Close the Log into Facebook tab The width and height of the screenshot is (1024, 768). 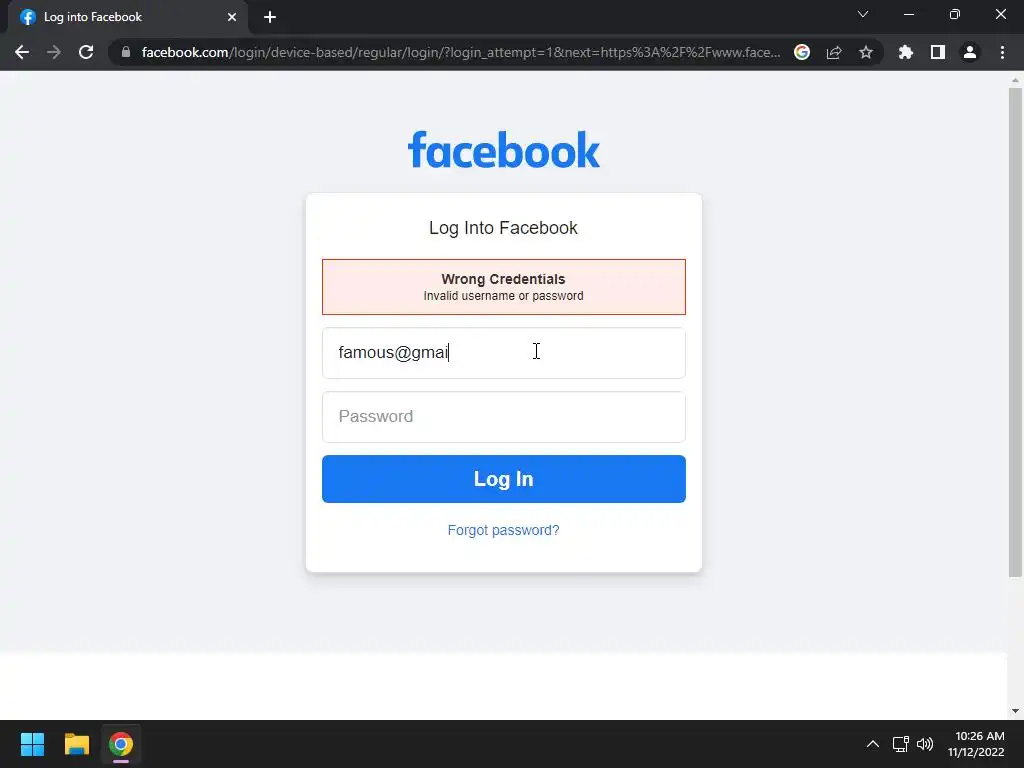[x=232, y=17]
